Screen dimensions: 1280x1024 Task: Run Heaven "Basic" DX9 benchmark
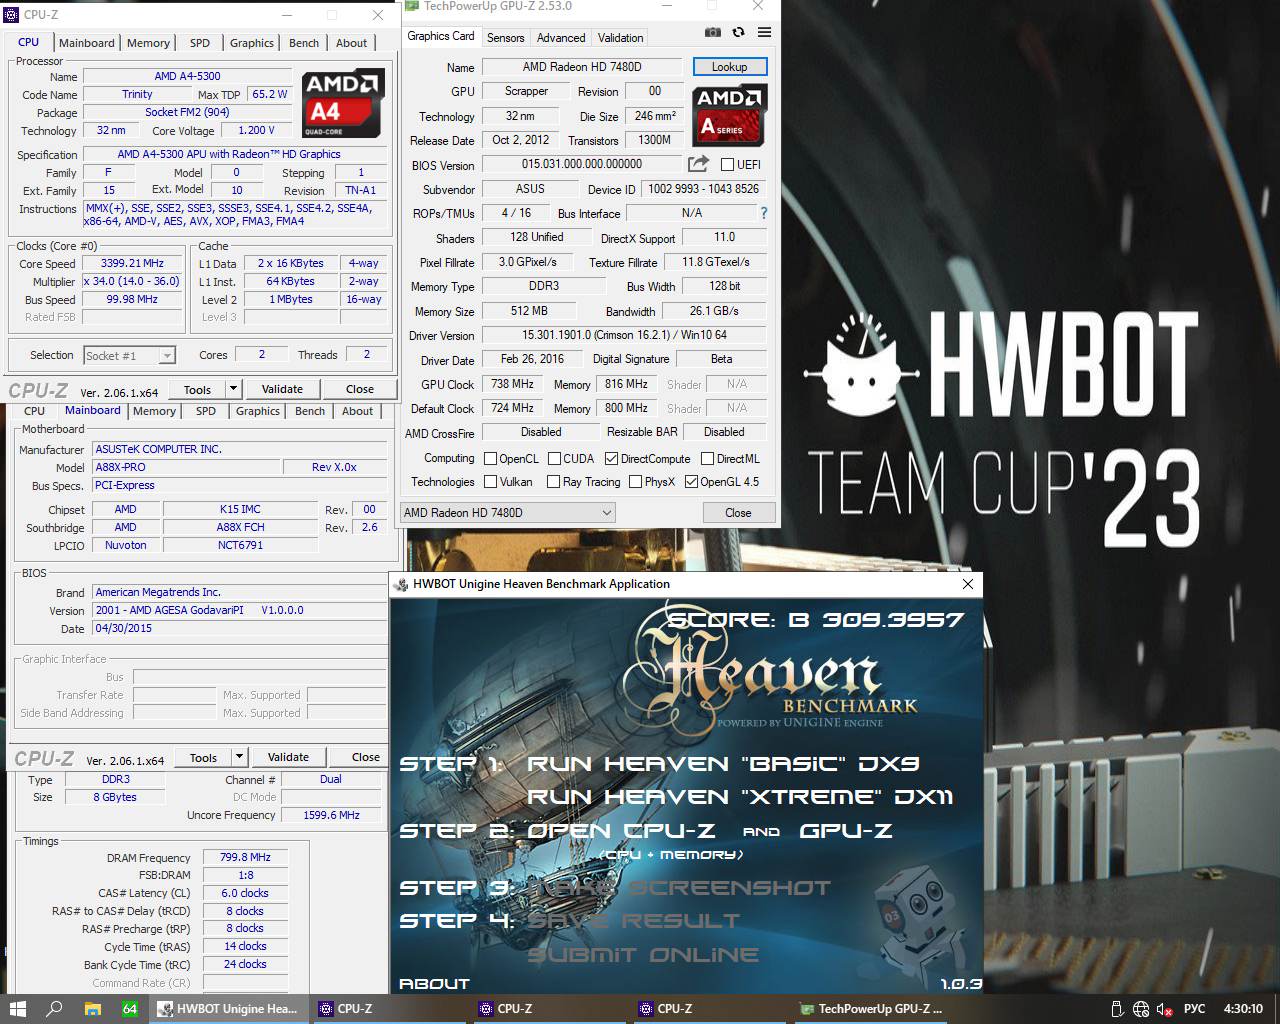(x=723, y=764)
